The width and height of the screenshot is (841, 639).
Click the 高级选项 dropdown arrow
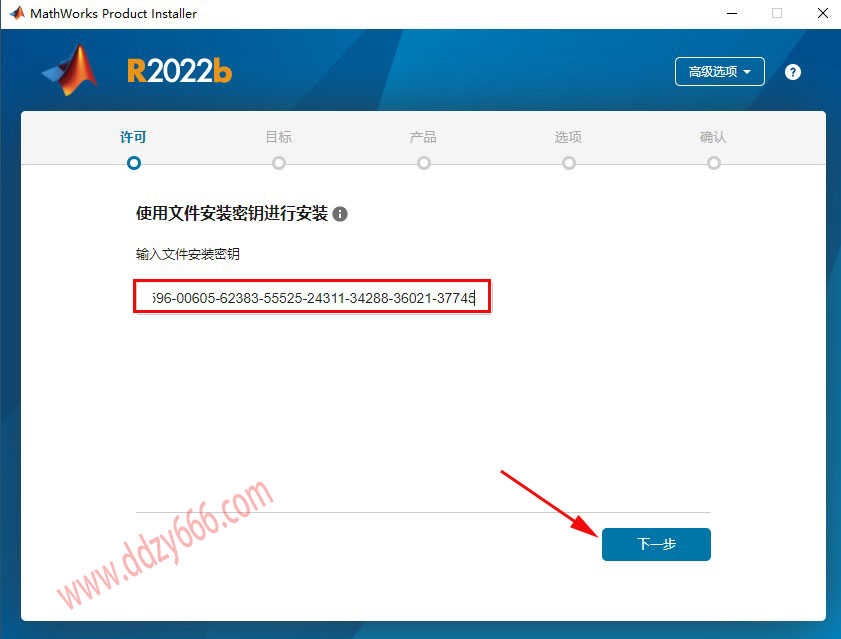point(747,72)
